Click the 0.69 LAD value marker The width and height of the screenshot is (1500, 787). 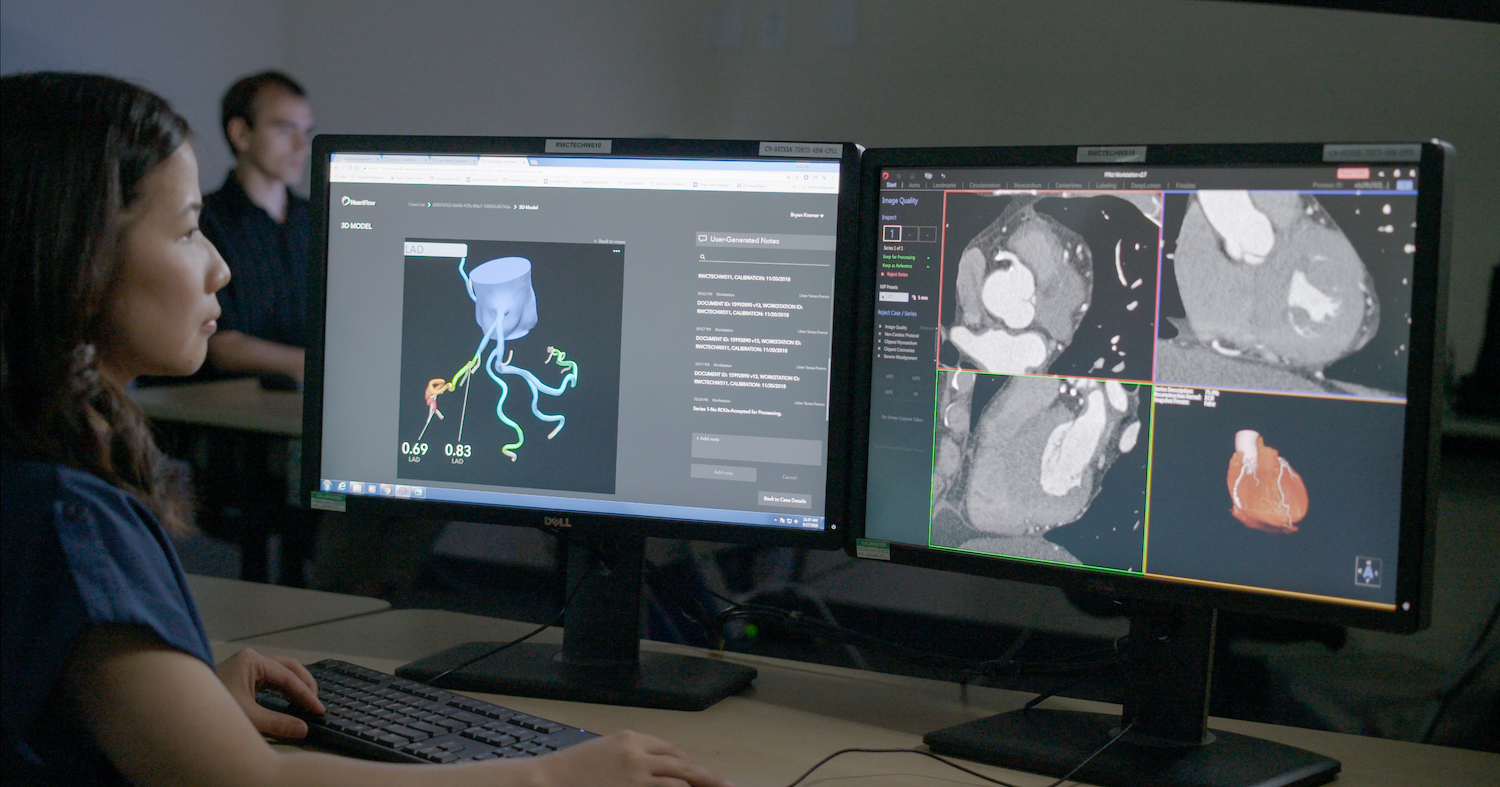click(x=415, y=453)
